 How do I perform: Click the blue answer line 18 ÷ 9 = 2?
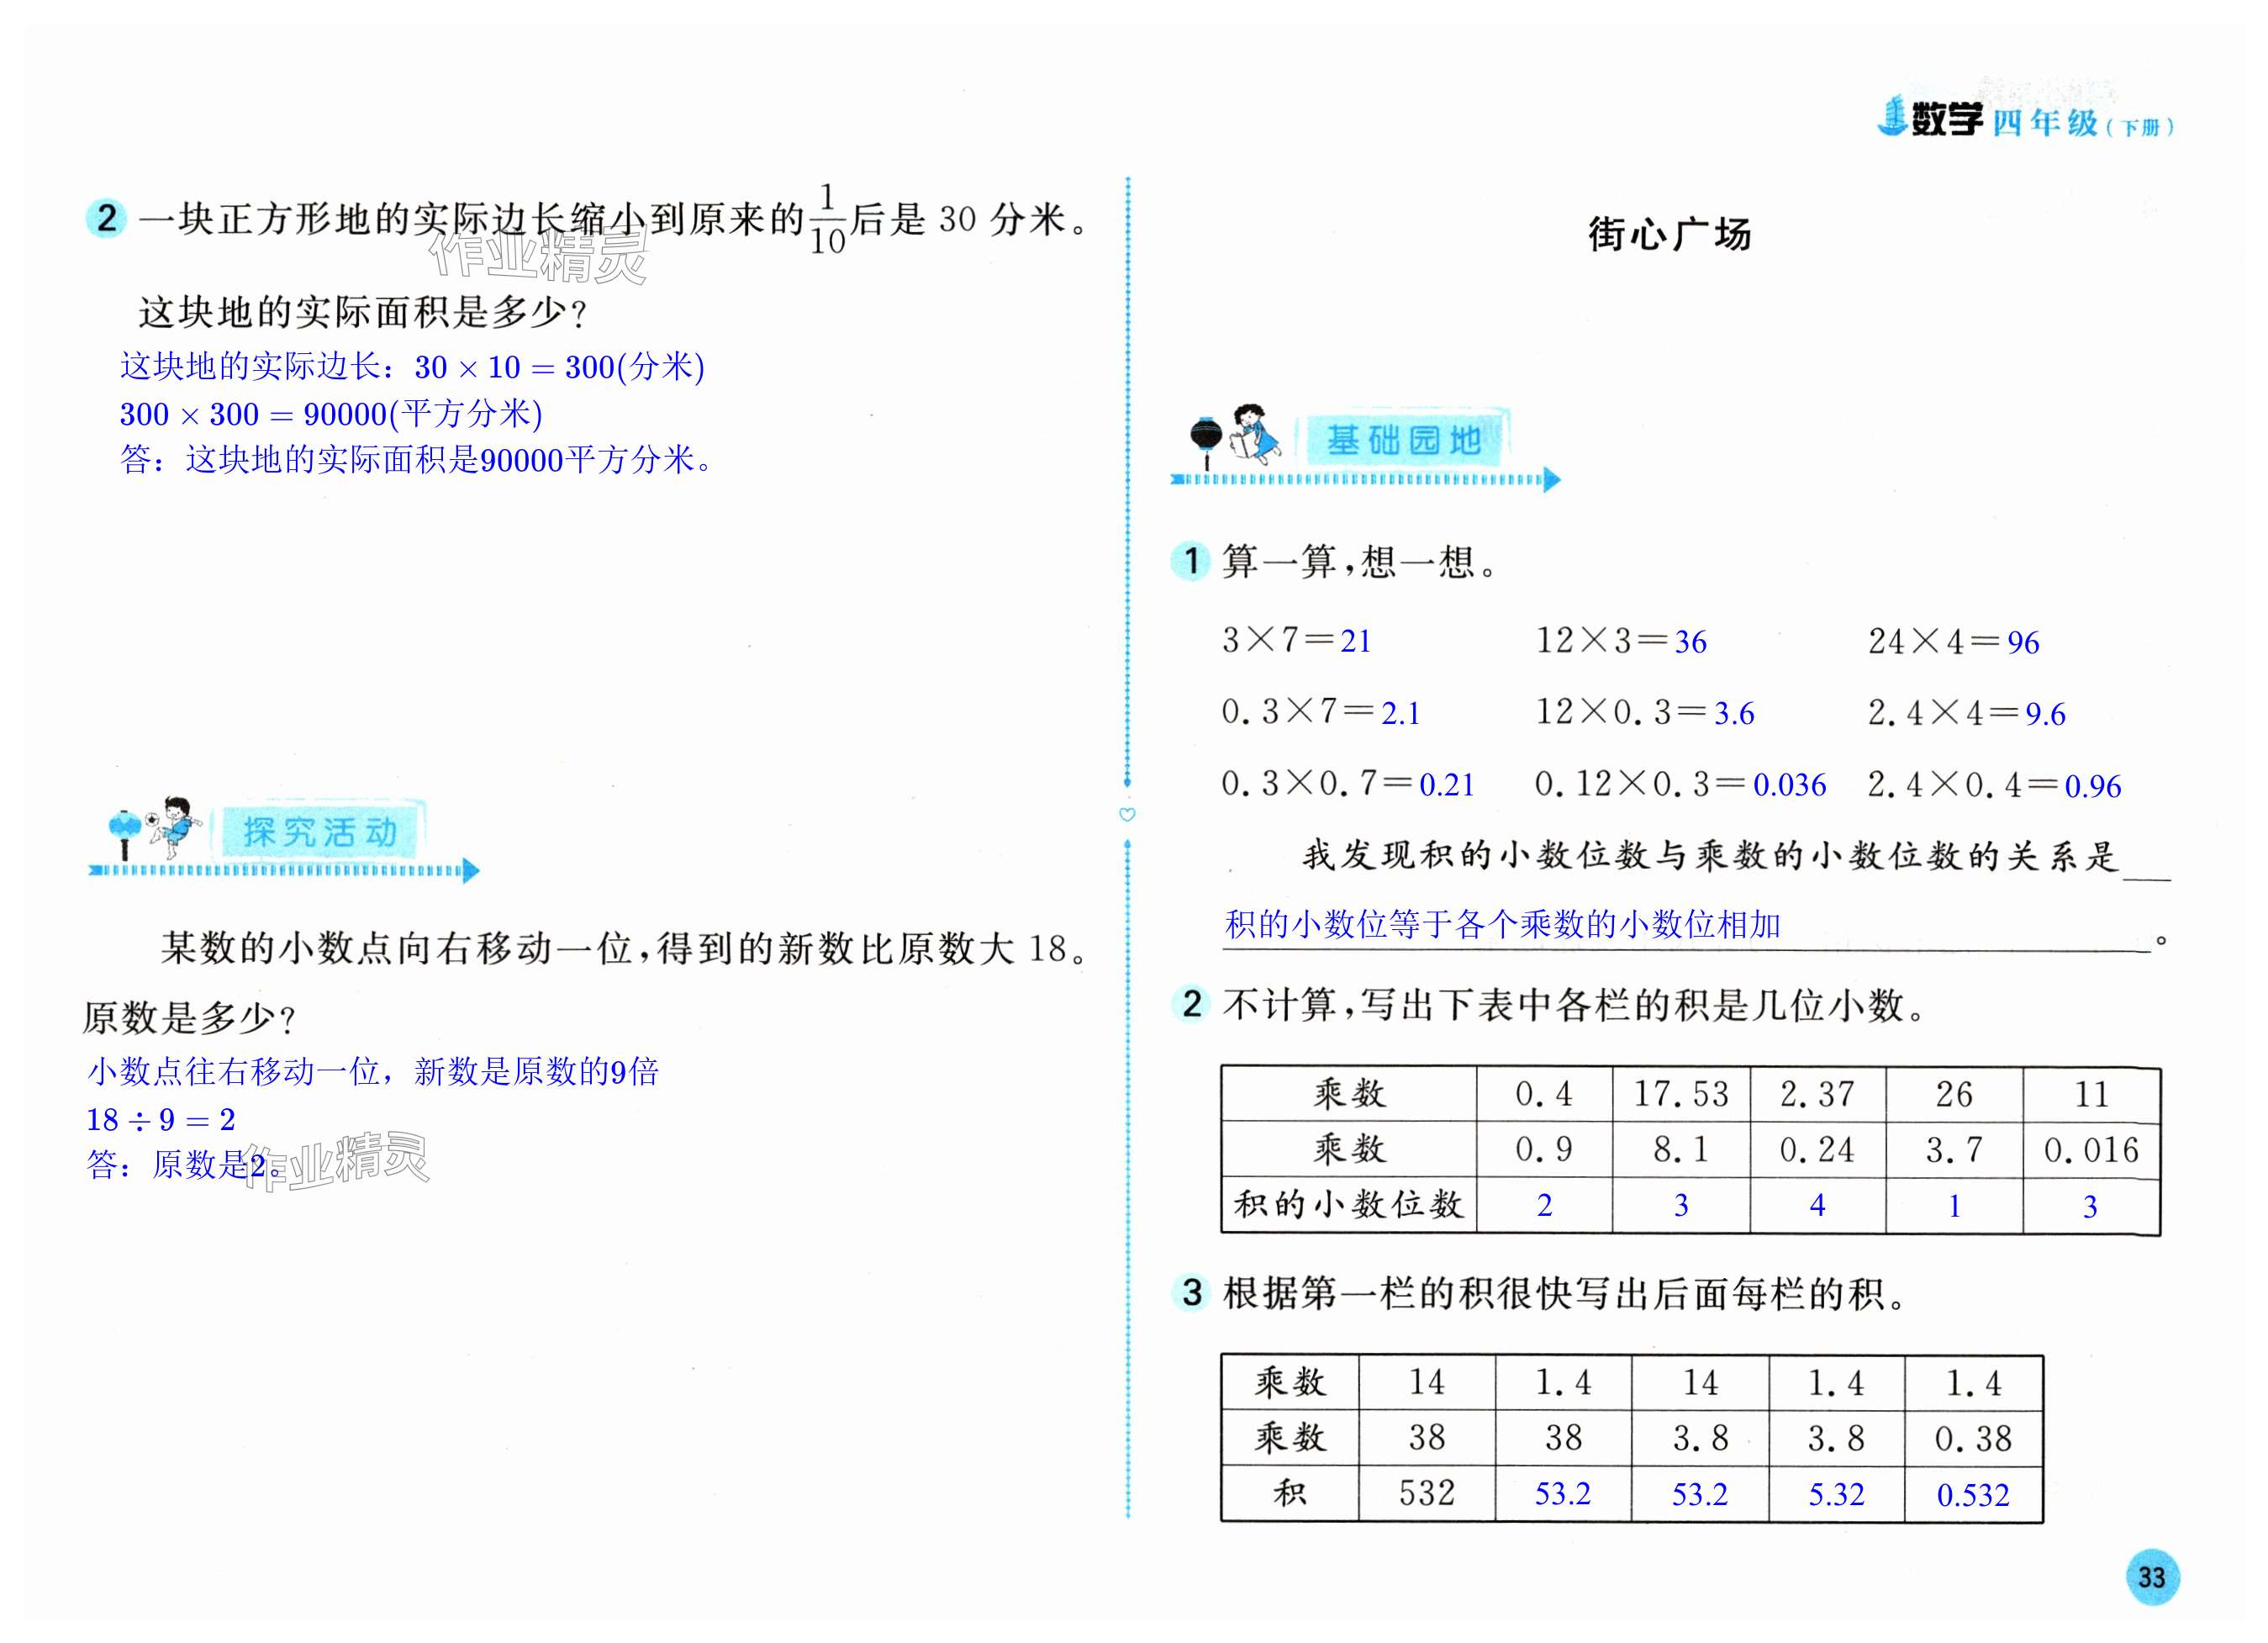pos(161,1119)
